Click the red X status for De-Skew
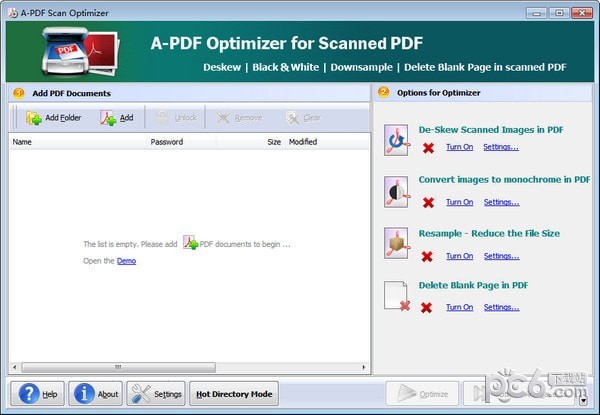The width and height of the screenshot is (600, 415). (428, 148)
